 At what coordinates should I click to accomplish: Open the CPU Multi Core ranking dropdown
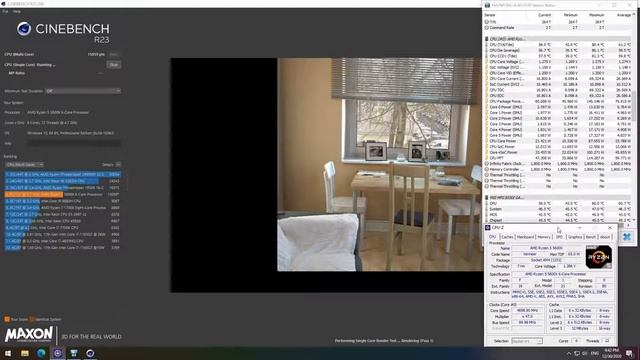(x=24, y=164)
